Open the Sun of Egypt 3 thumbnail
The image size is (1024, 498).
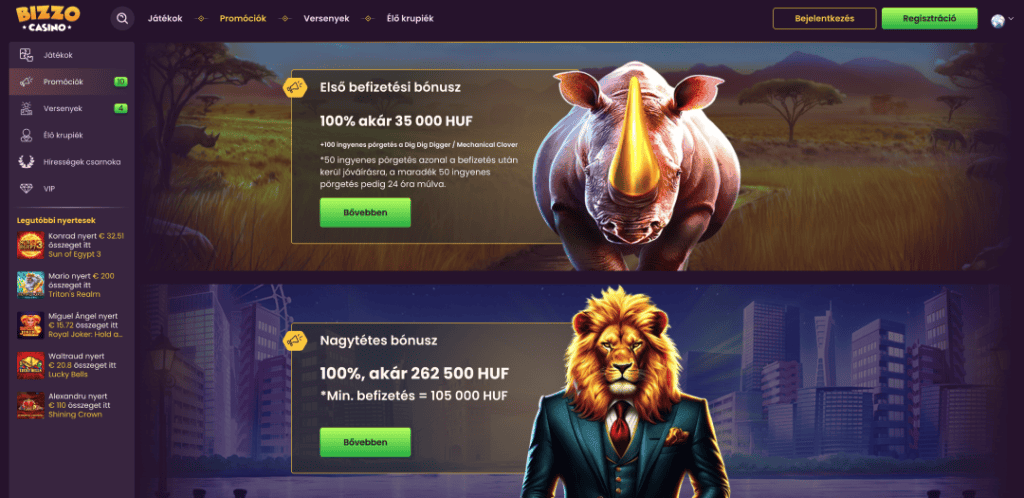[31, 245]
